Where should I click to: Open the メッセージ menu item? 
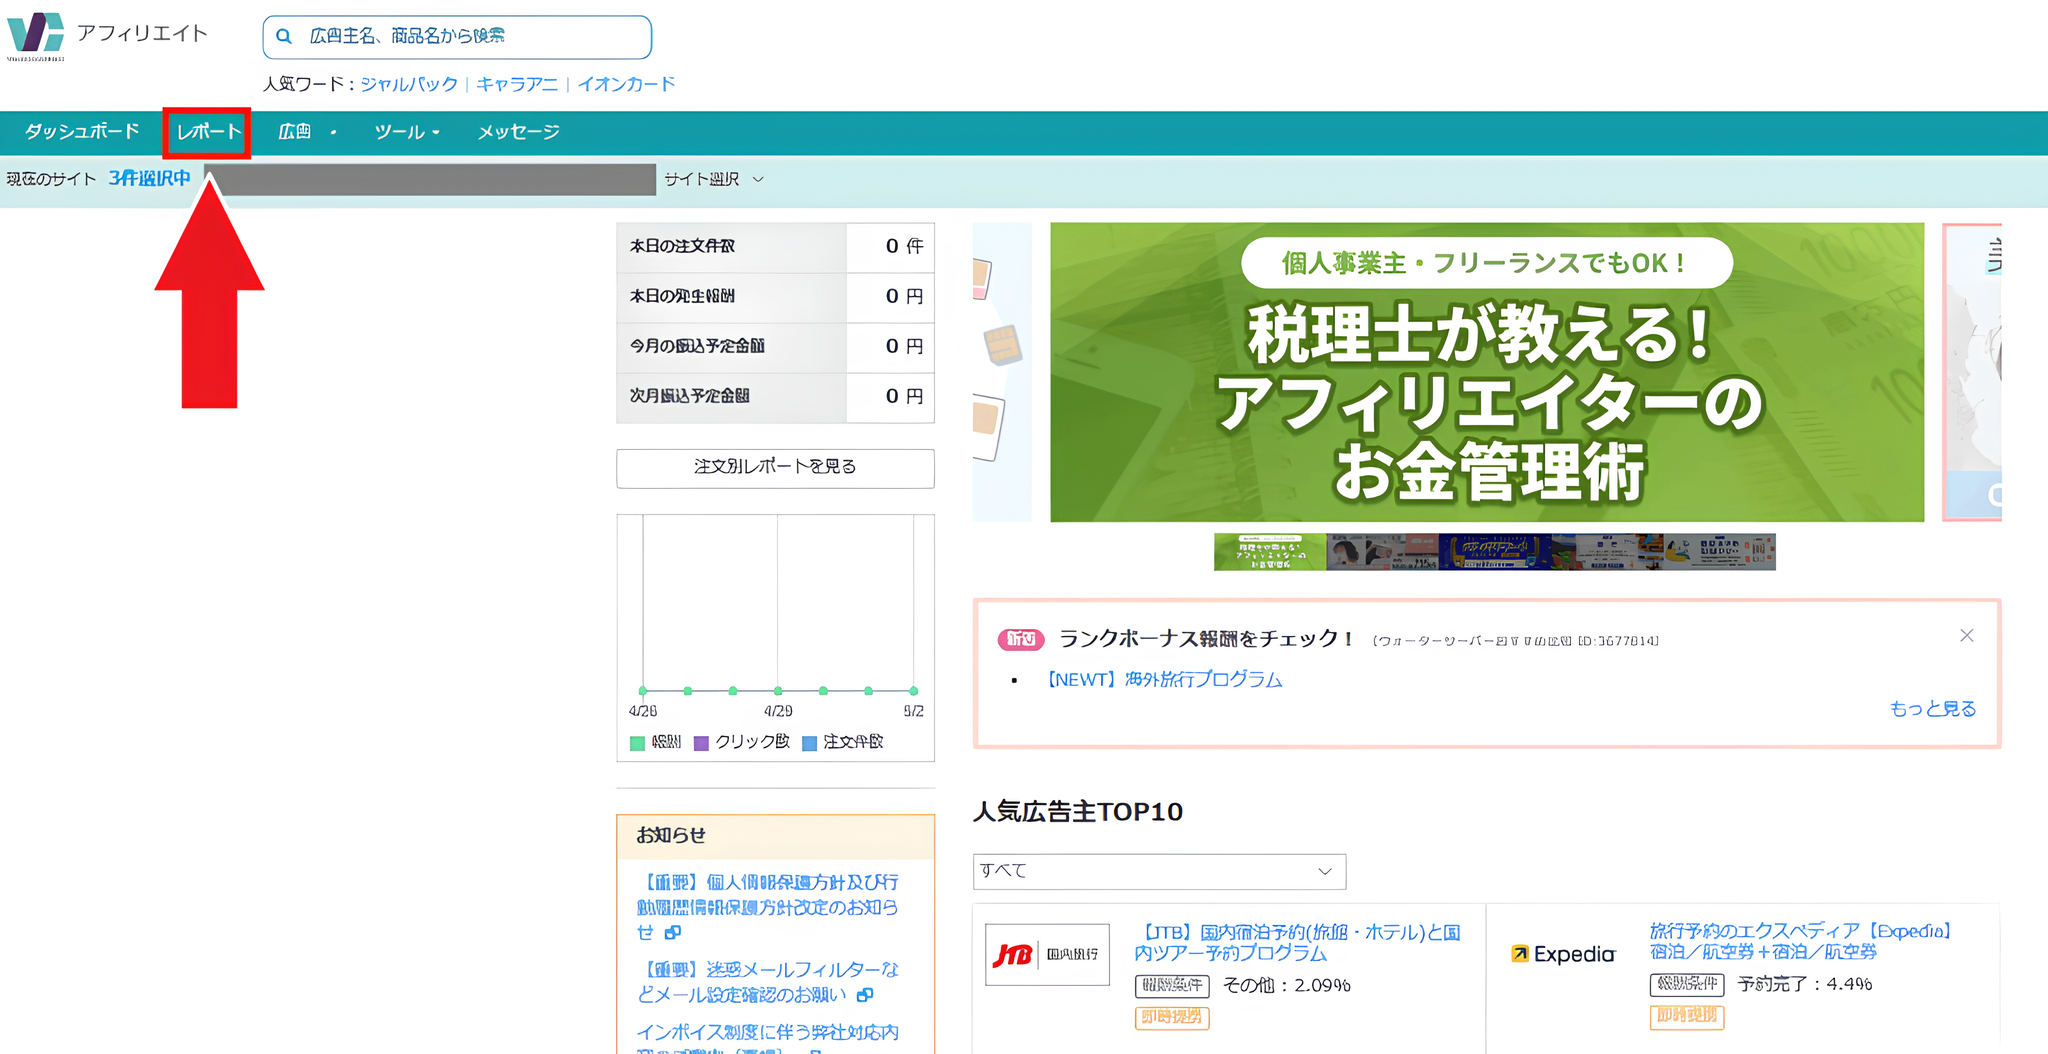(518, 131)
